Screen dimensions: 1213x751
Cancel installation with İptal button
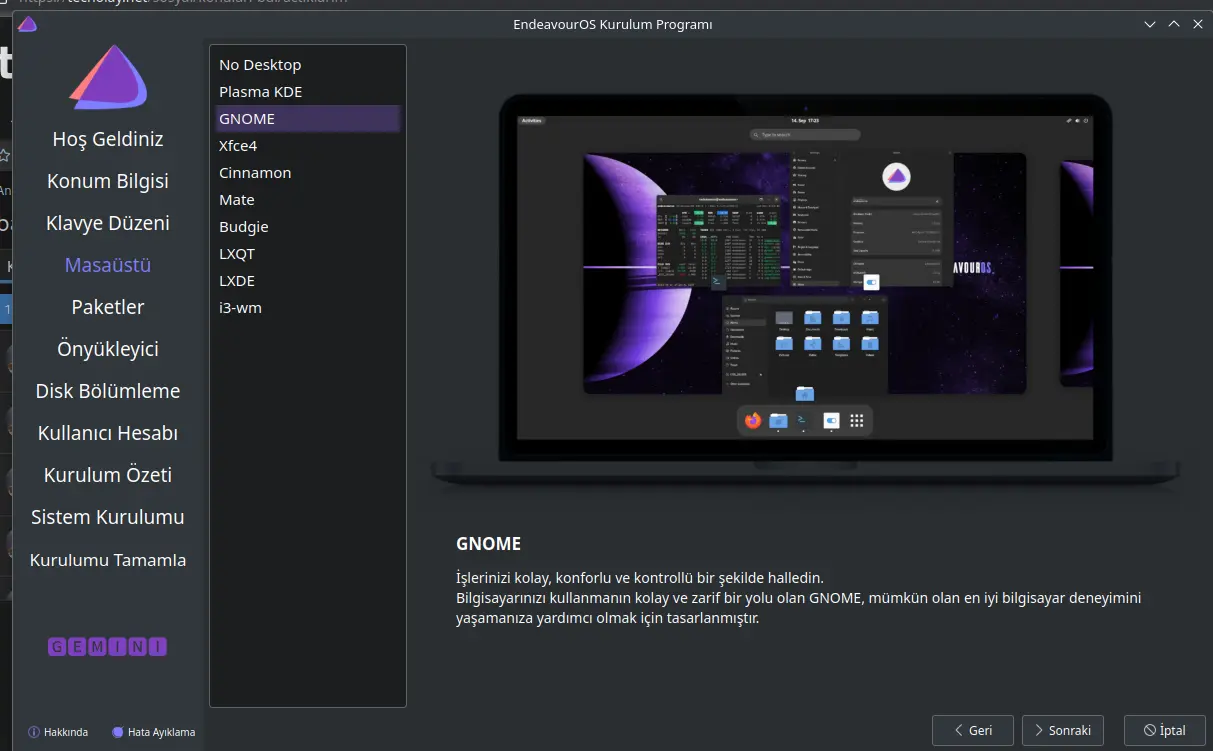[1164, 730]
